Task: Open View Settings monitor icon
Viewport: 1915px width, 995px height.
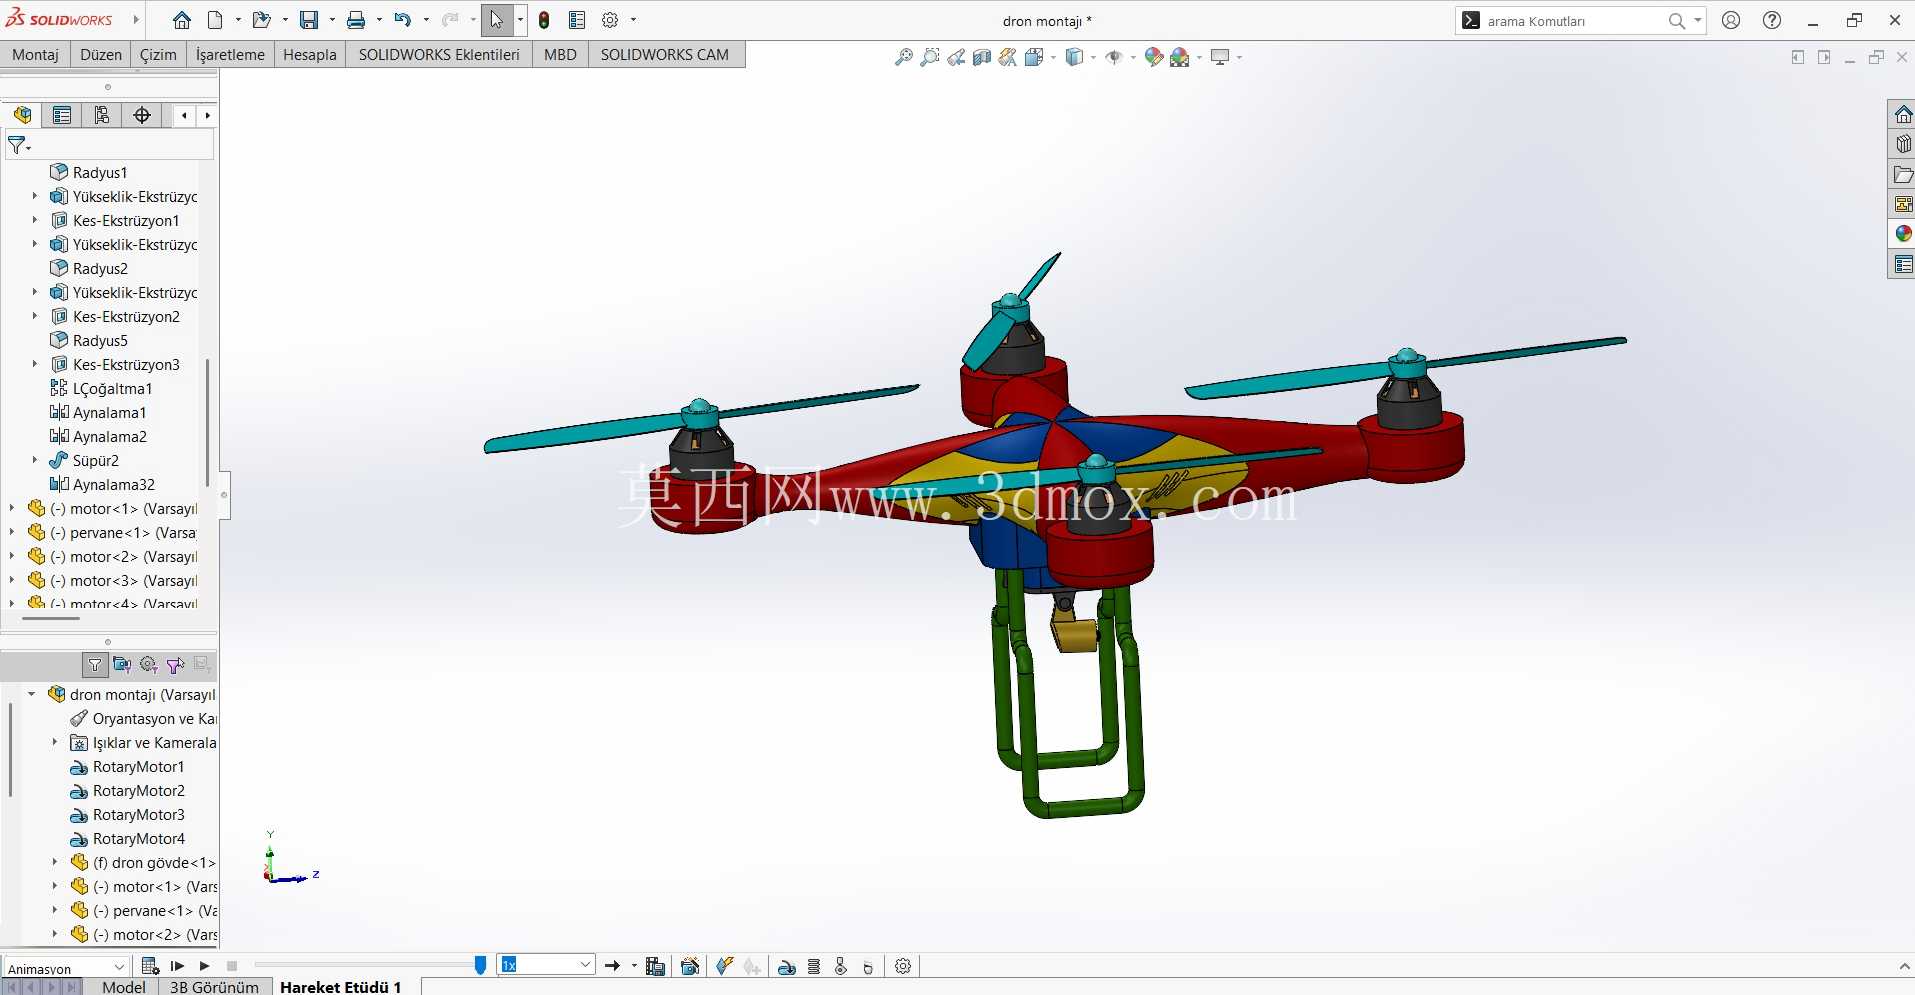Action: tap(1220, 57)
